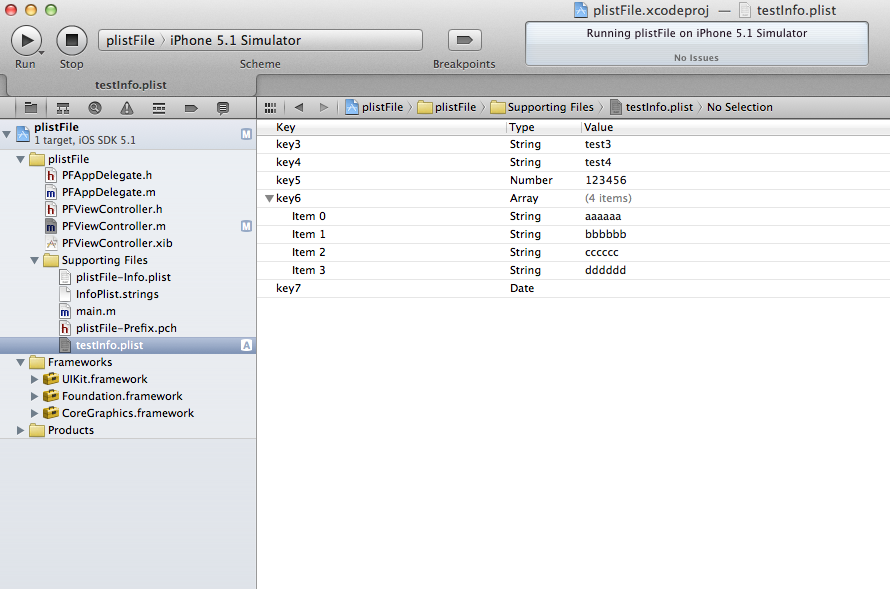The height and width of the screenshot is (589, 890).
Task: Expand UIKit.framework
Action: 34,379
